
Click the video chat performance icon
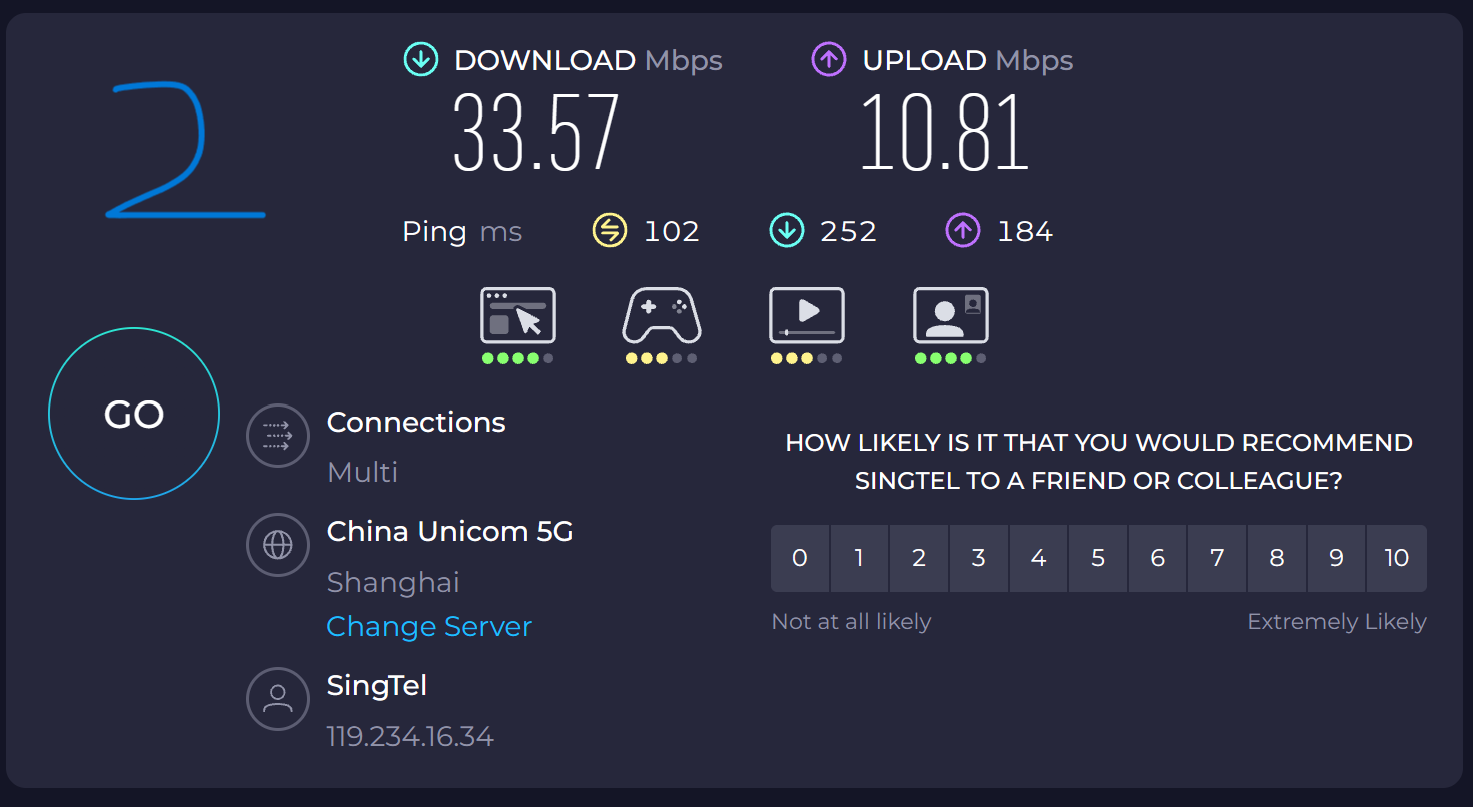click(950, 316)
